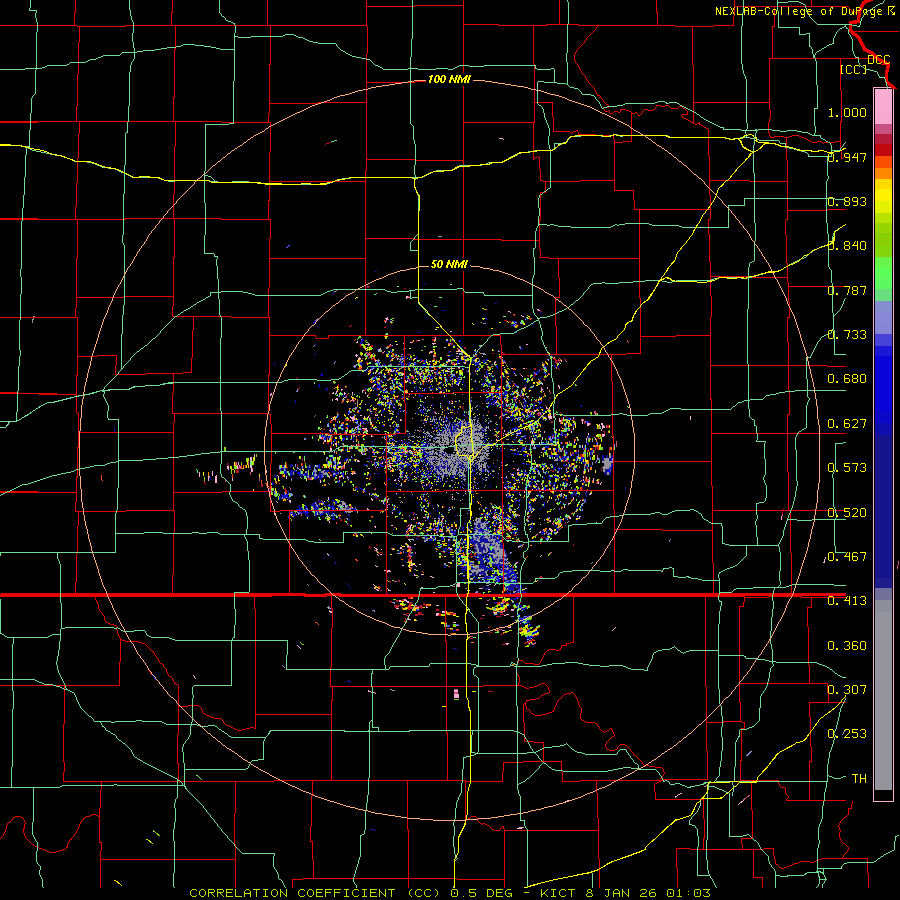Select the 0.627 legend value
Screen dimensions: 900x900
click(x=847, y=424)
